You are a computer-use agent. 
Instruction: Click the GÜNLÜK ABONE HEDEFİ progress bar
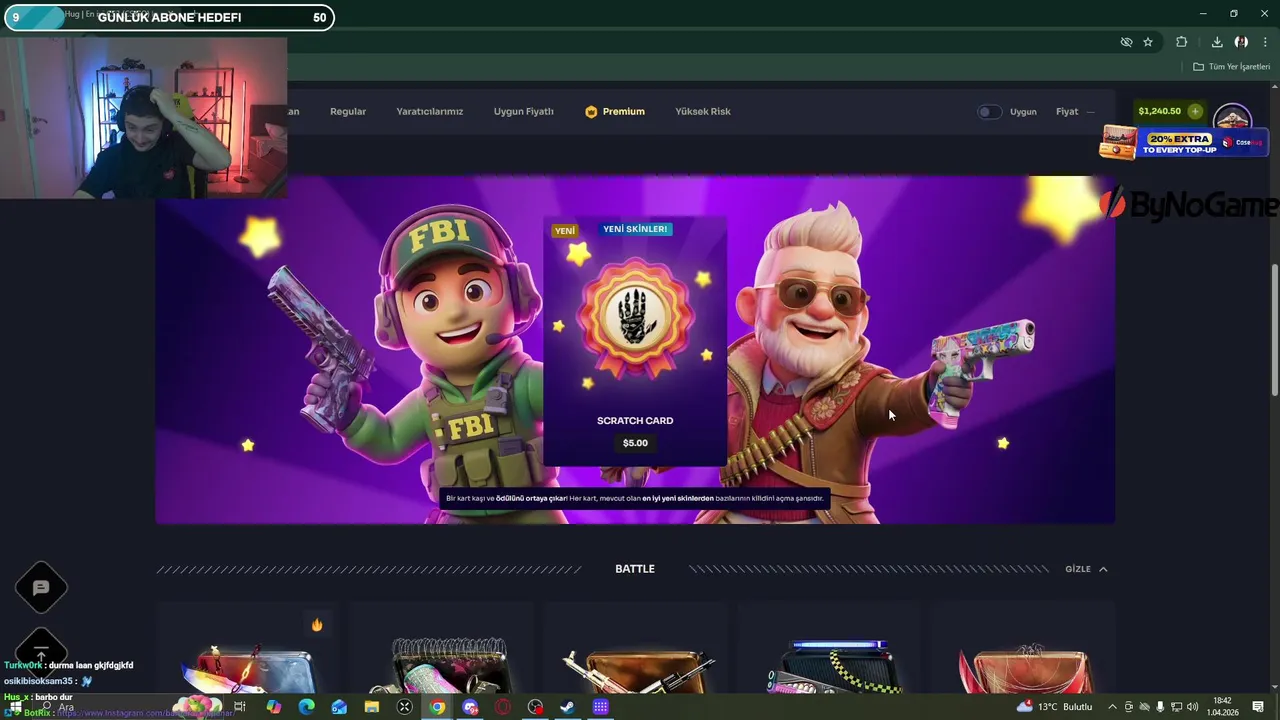(x=169, y=17)
